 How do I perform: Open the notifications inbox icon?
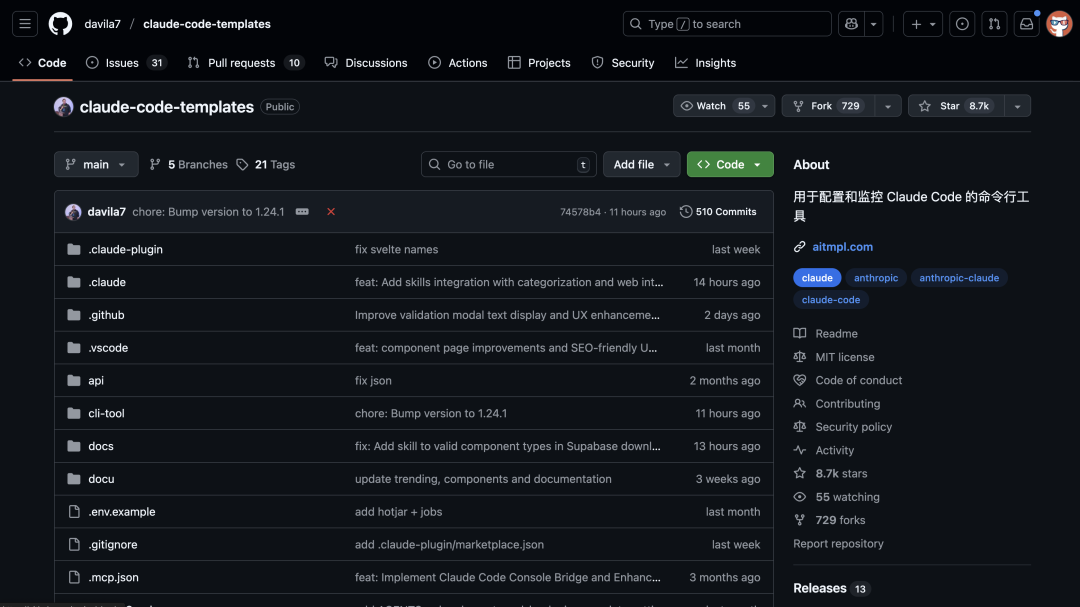(1026, 23)
